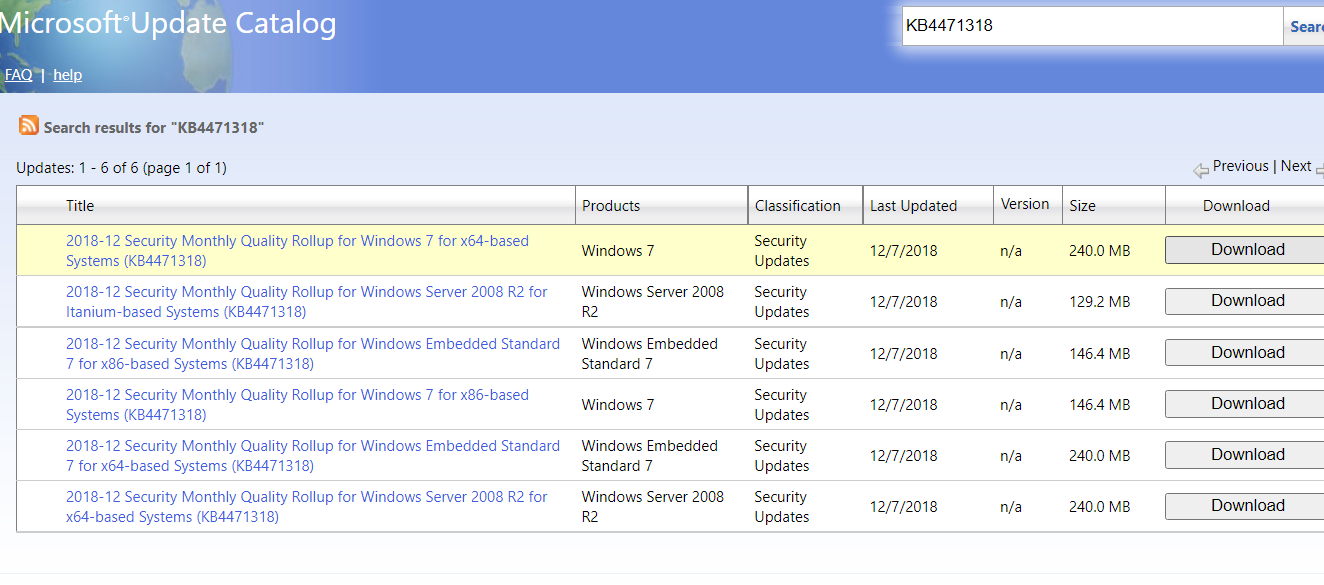Select the KB4471318 search input field
This screenshot has width=1324, height=585.
pos(1090,26)
